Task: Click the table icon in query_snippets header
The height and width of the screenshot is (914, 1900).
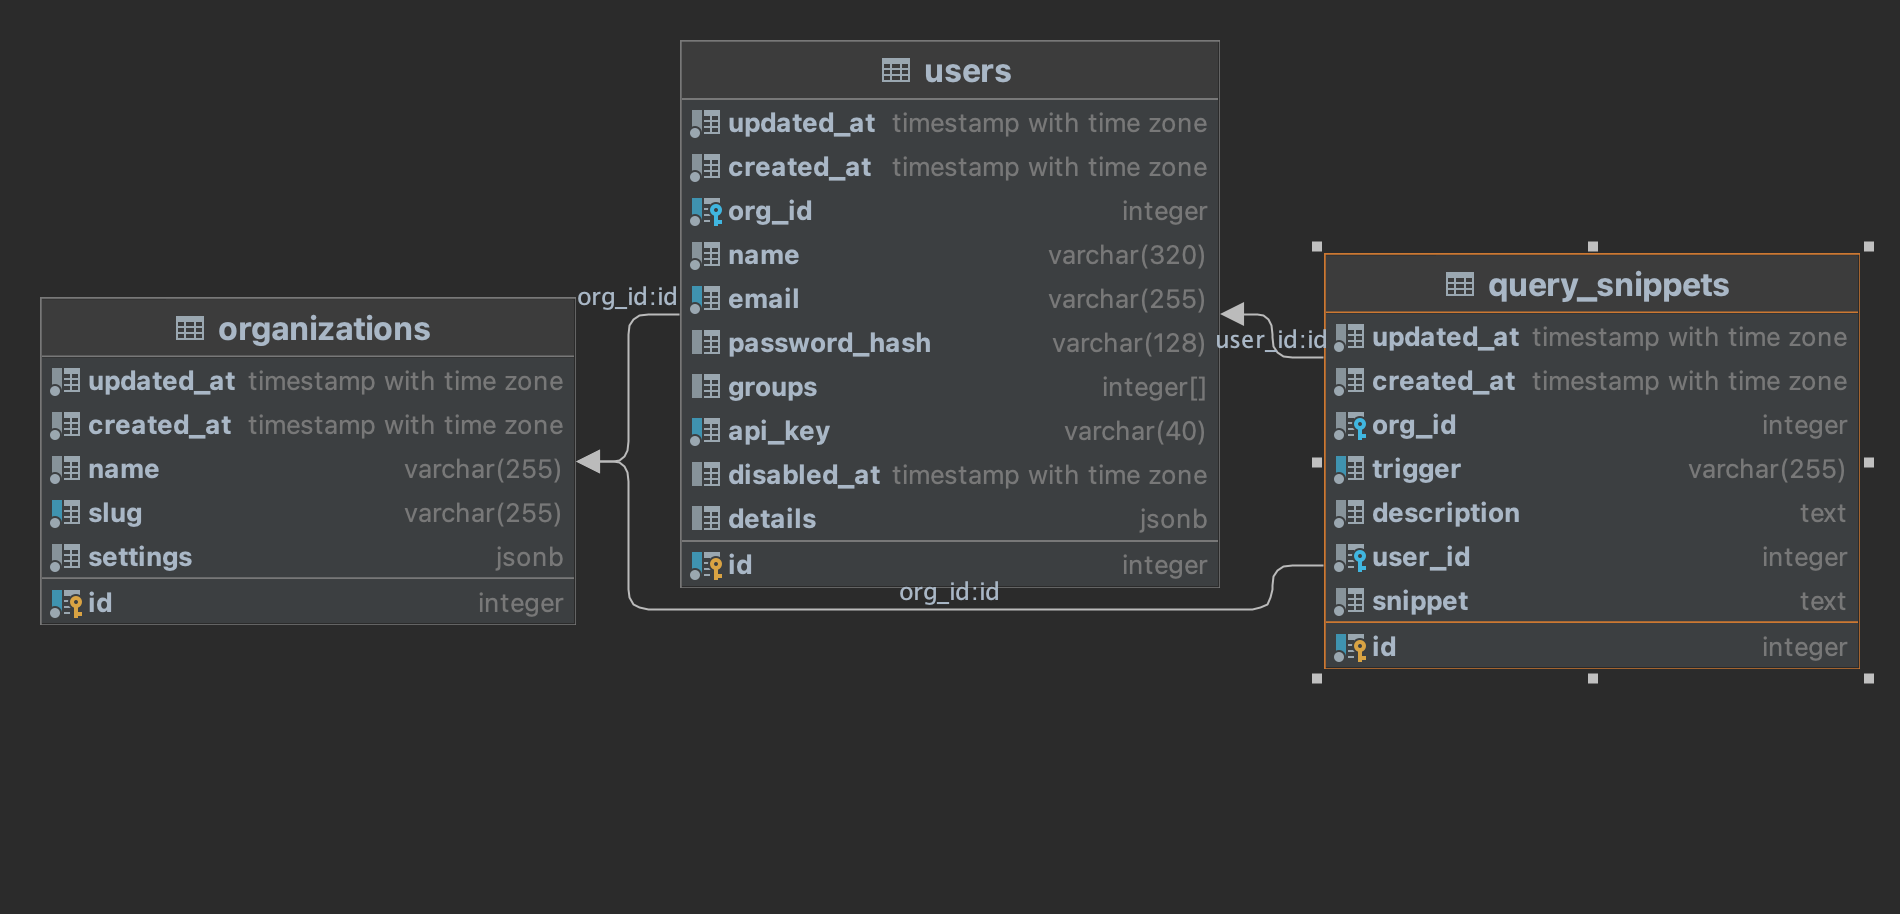Action: coord(1458,284)
